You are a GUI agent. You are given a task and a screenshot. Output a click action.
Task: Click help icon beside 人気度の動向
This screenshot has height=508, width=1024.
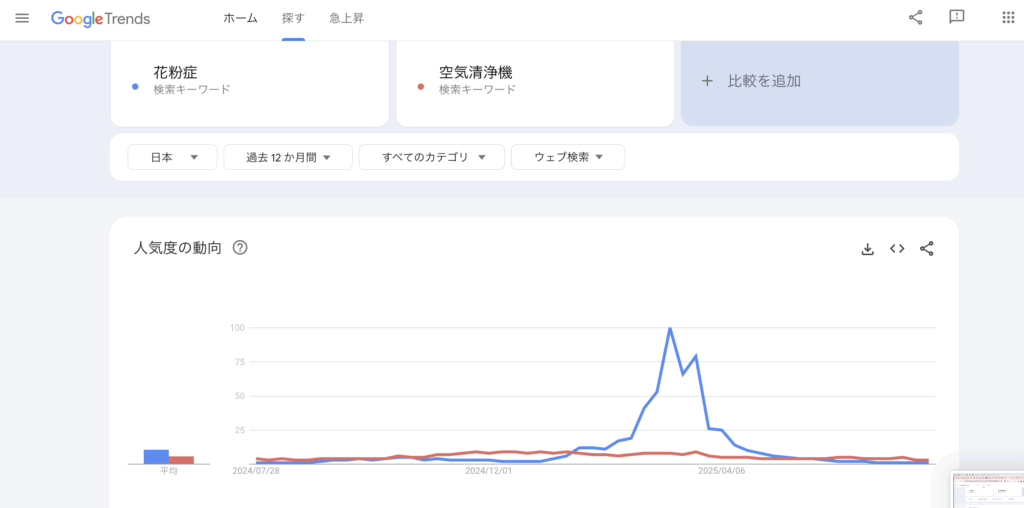coord(240,248)
